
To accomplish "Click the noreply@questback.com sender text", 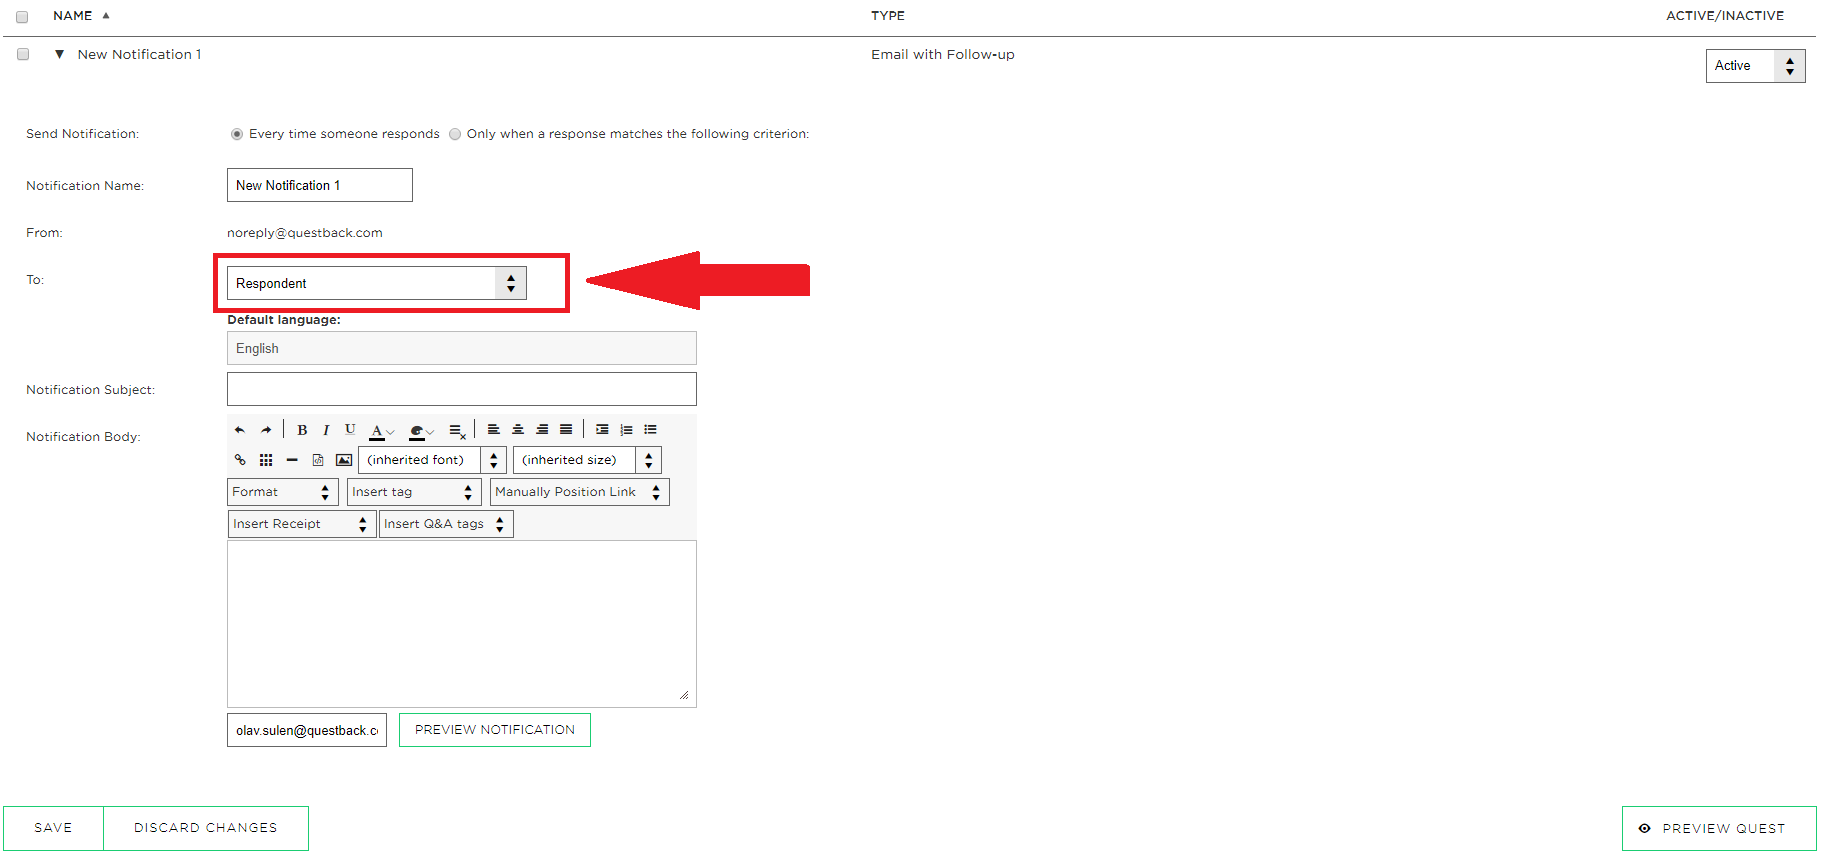I will [x=304, y=233].
